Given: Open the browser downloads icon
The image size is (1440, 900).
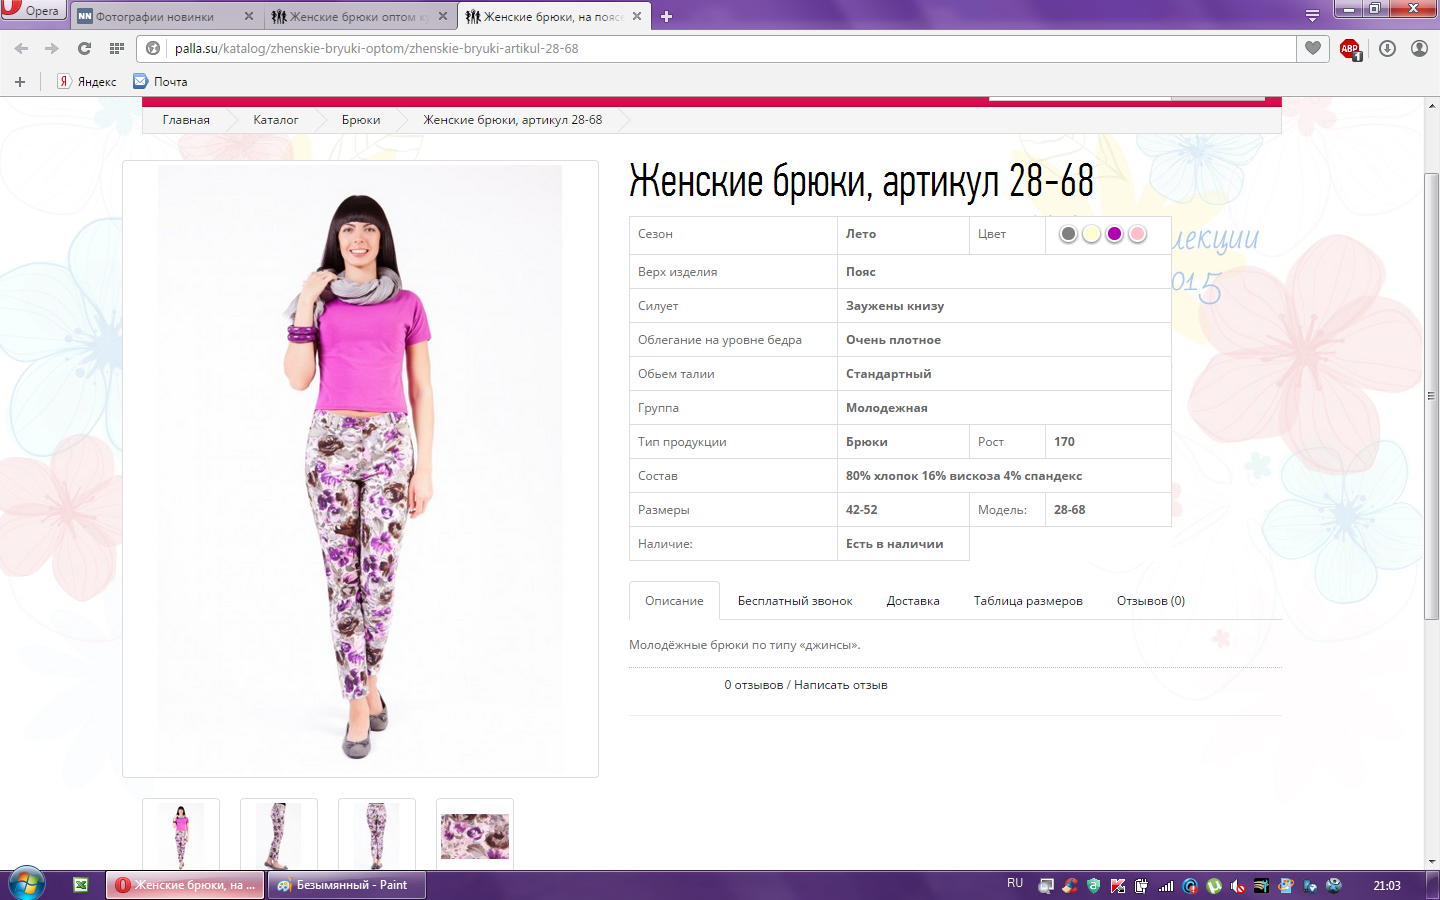Looking at the screenshot, I should tap(1387, 48).
